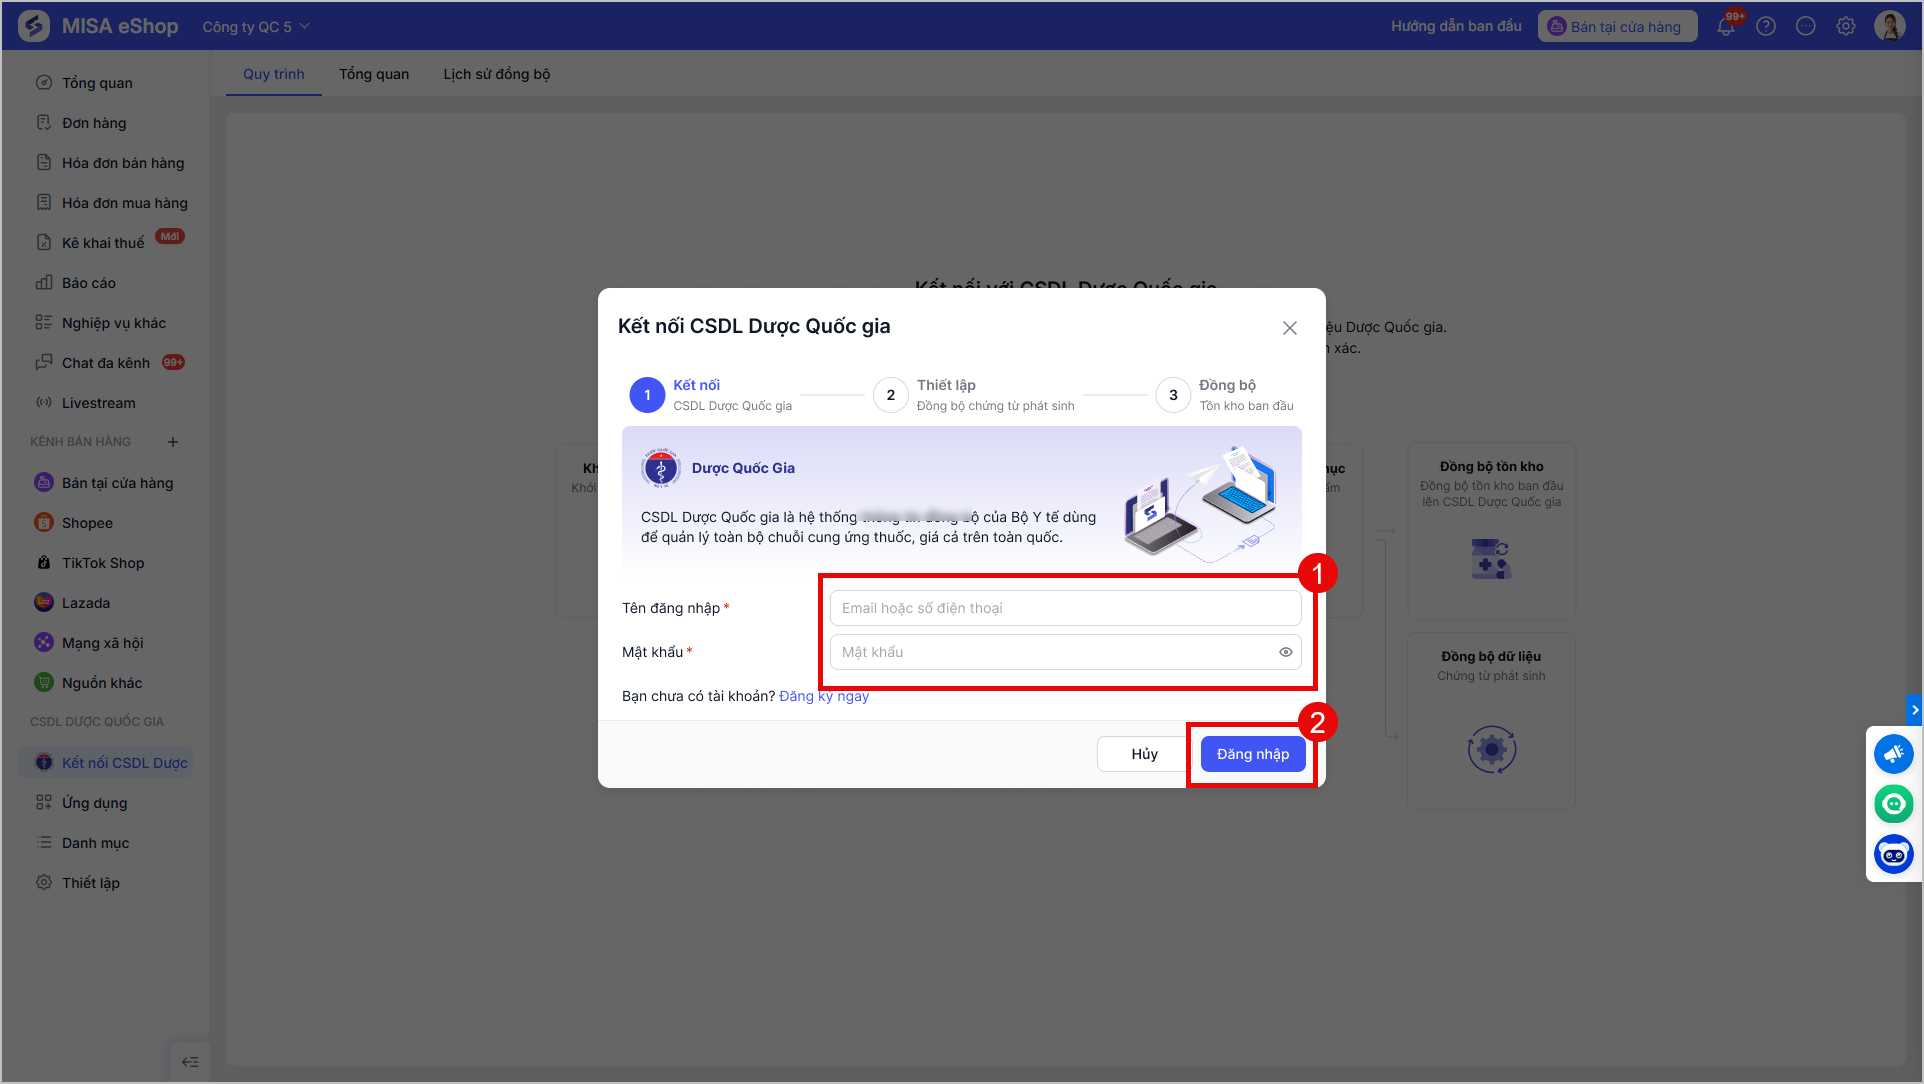The width and height of the screenshot is (1924, 1084).
Task: Click Bán tại cửa hàng header button
Action: pos(1617,27)
